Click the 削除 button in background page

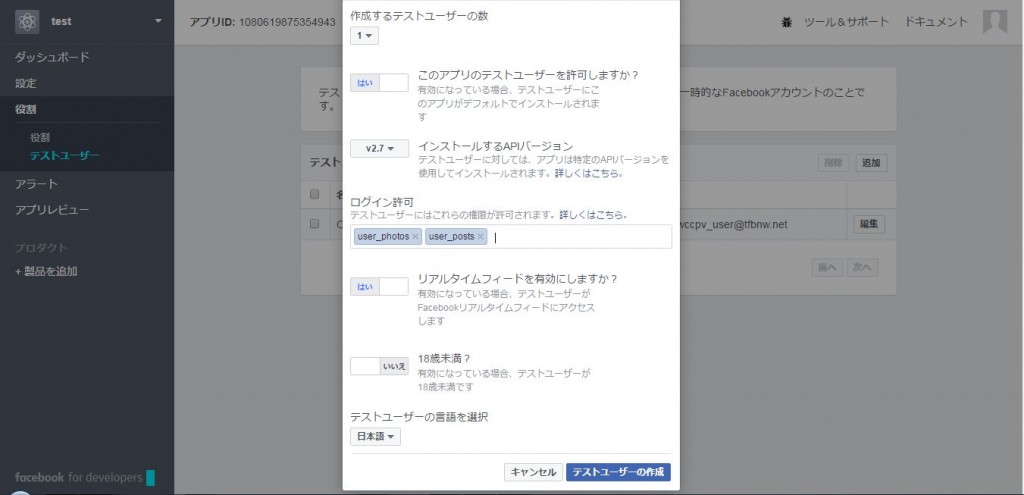(x=834, y=163)
